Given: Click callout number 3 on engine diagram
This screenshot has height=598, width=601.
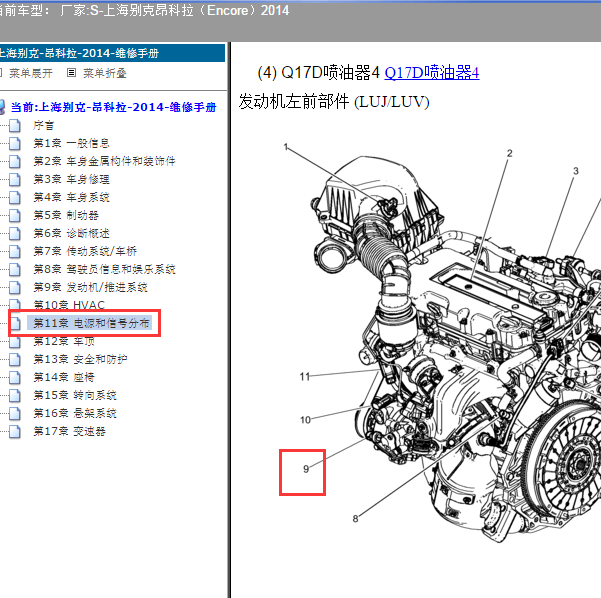Looking at the screenshot, I should [x=576, y=171].
